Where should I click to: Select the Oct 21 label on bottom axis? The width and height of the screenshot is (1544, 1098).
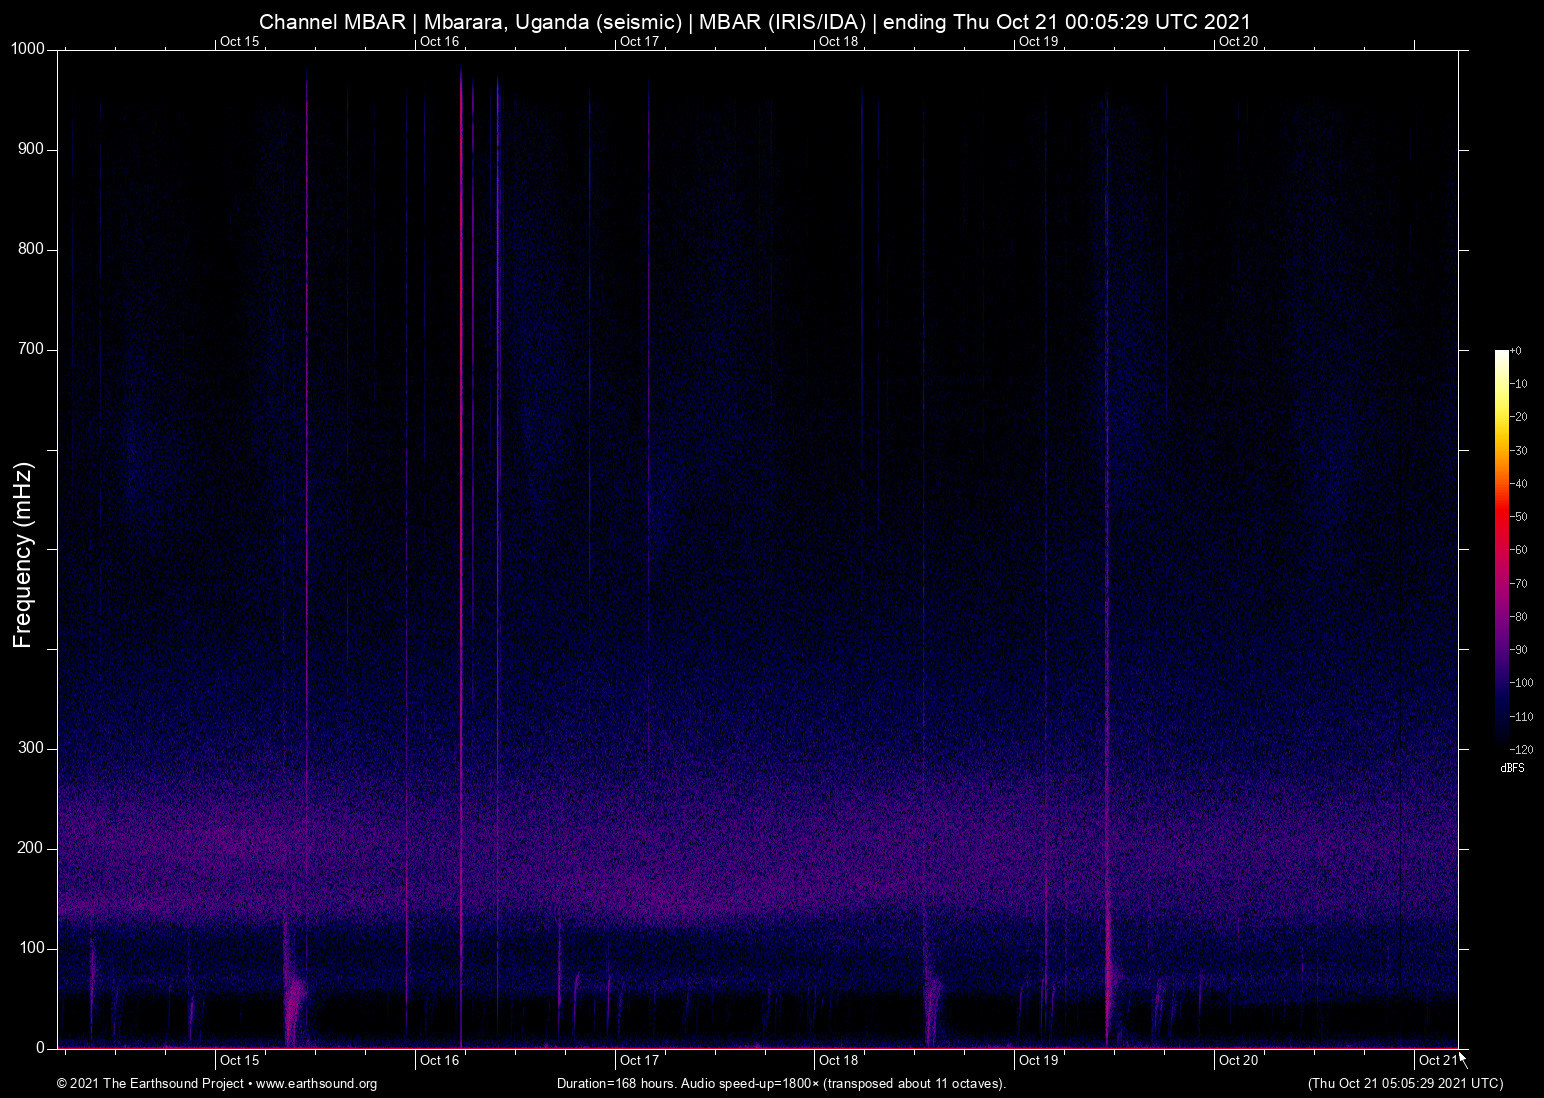click(x=1437, y=1060)
